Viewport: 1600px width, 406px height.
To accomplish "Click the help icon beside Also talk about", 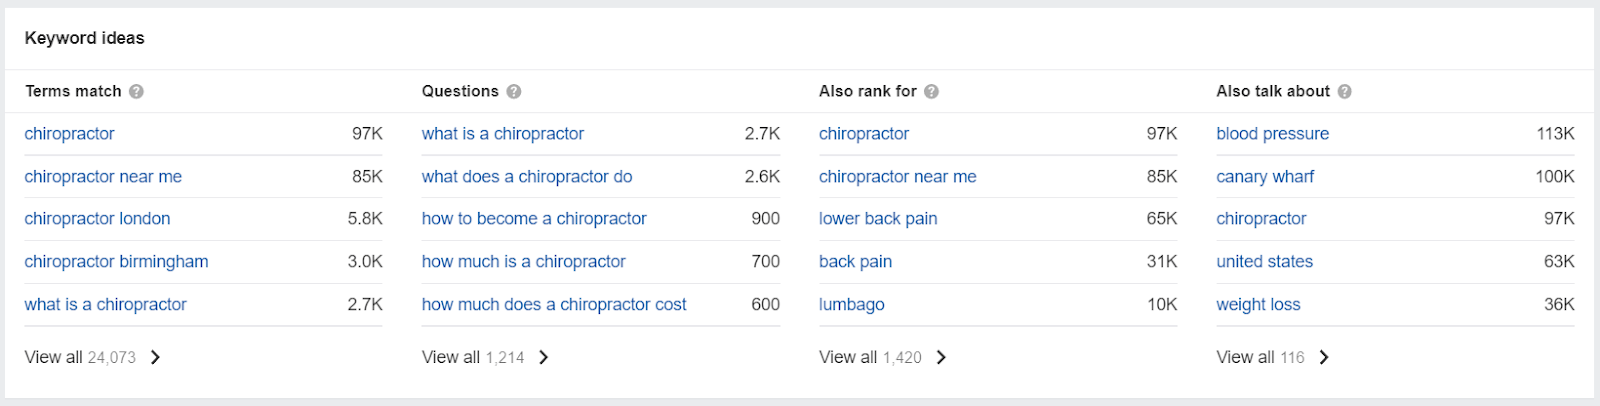I will tap(1344, 91).
